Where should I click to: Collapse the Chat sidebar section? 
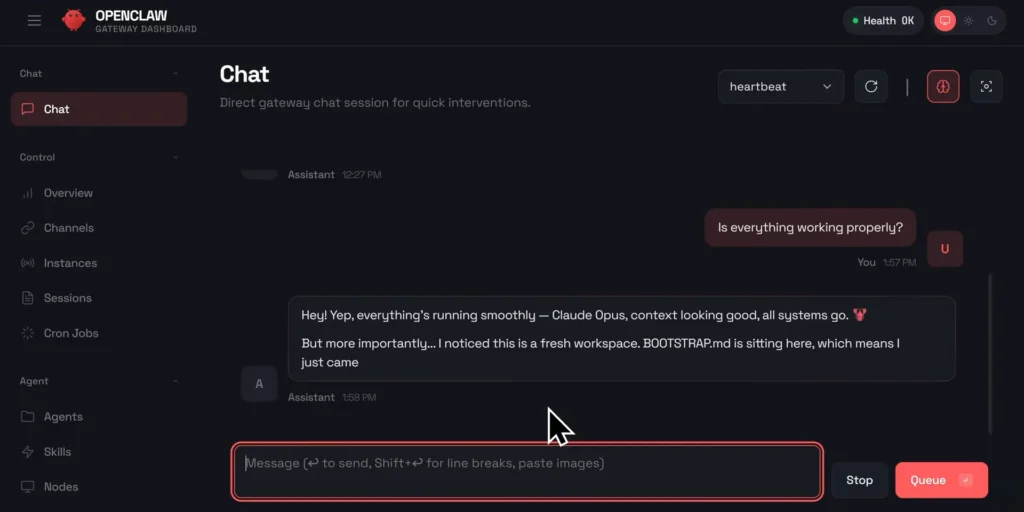click(175, 74)
